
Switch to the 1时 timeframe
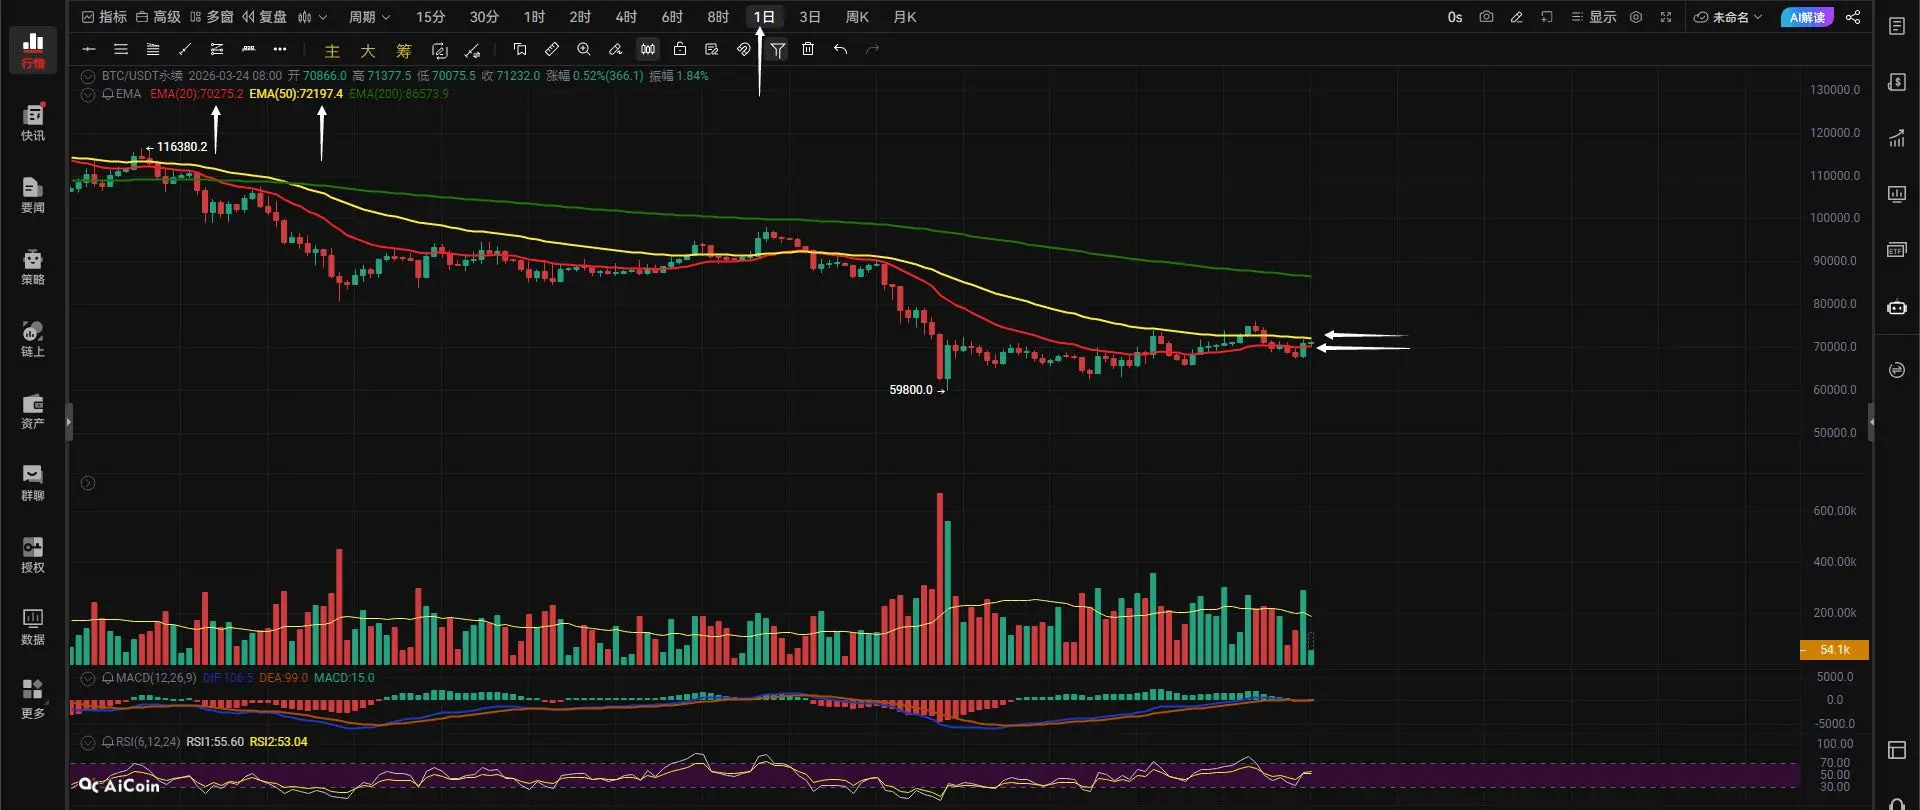pos(534,17)
